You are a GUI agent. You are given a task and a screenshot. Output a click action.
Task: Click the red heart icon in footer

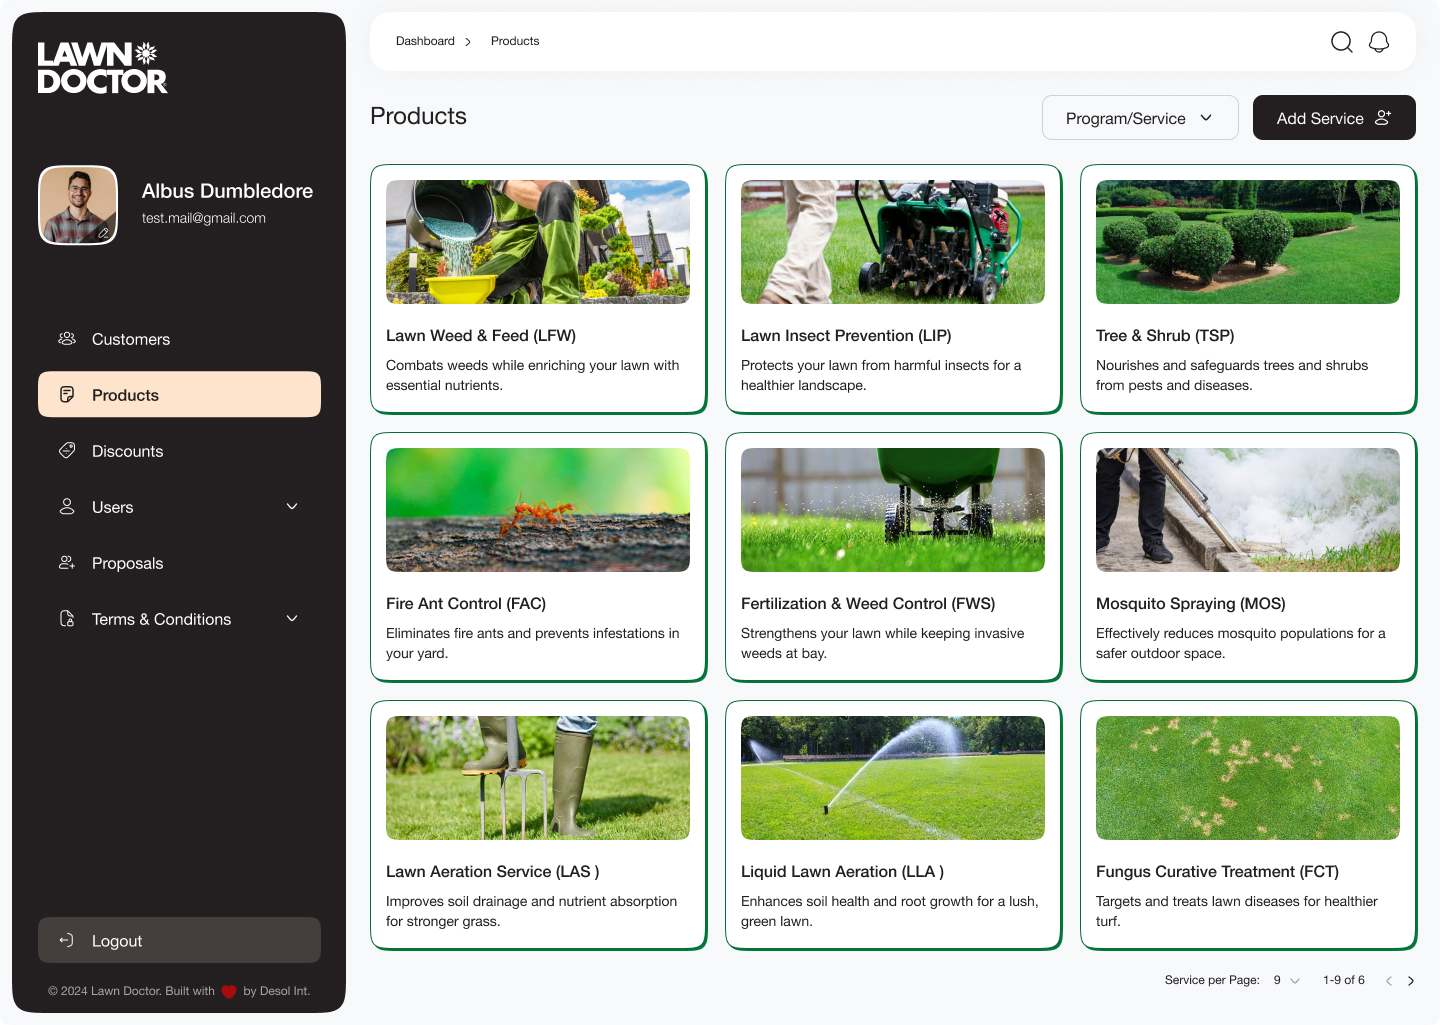tap(229, 992)
